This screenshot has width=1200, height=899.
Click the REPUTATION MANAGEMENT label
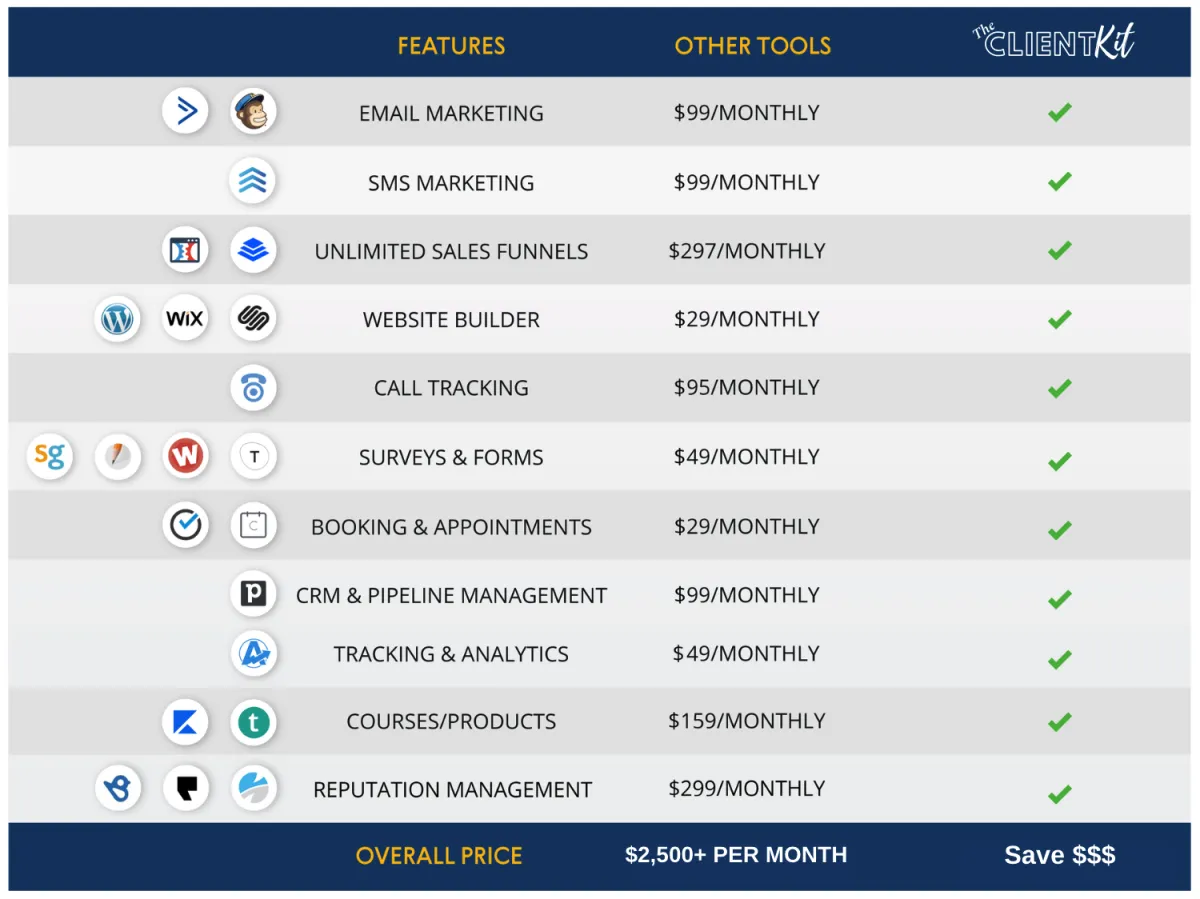pos(452,790)
